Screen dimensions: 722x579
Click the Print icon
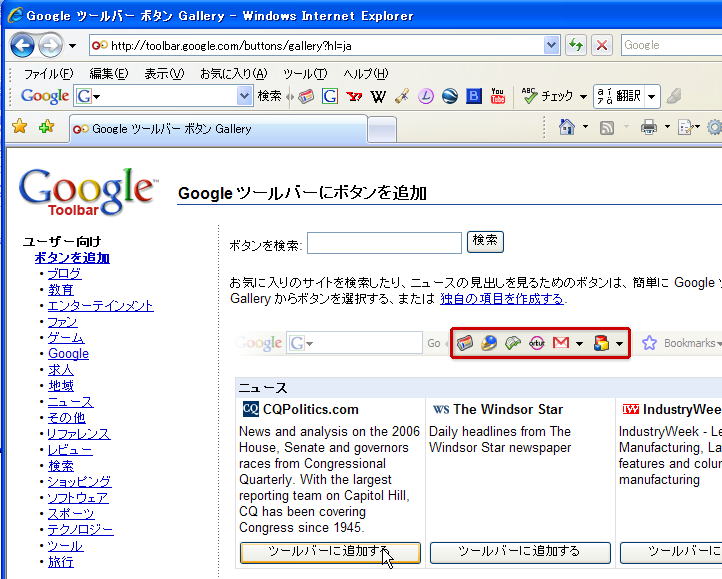pos(649,127)
